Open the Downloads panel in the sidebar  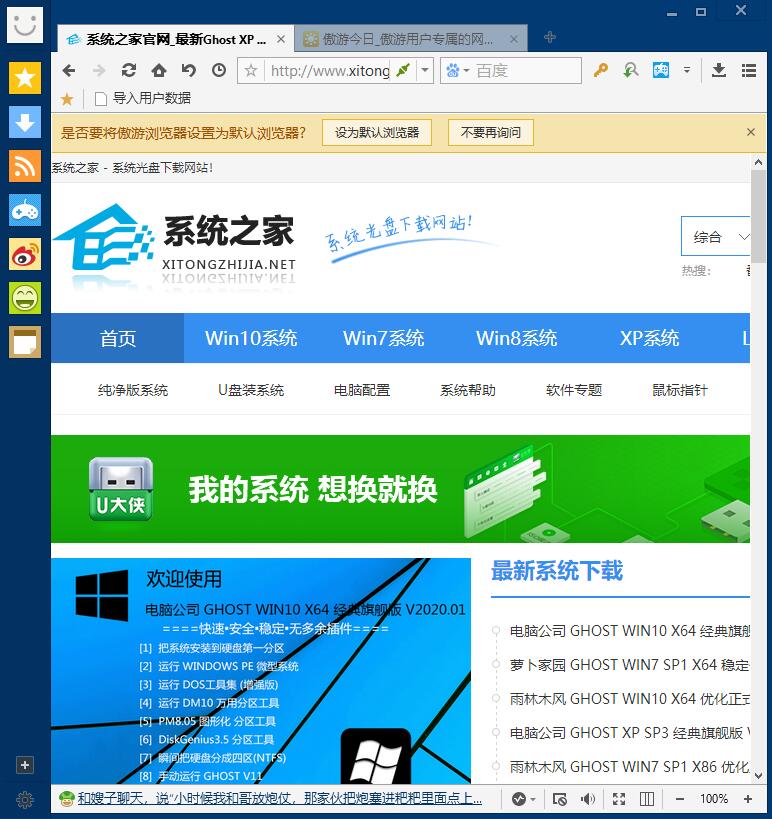pyautogui.click(x=25, y=122)
